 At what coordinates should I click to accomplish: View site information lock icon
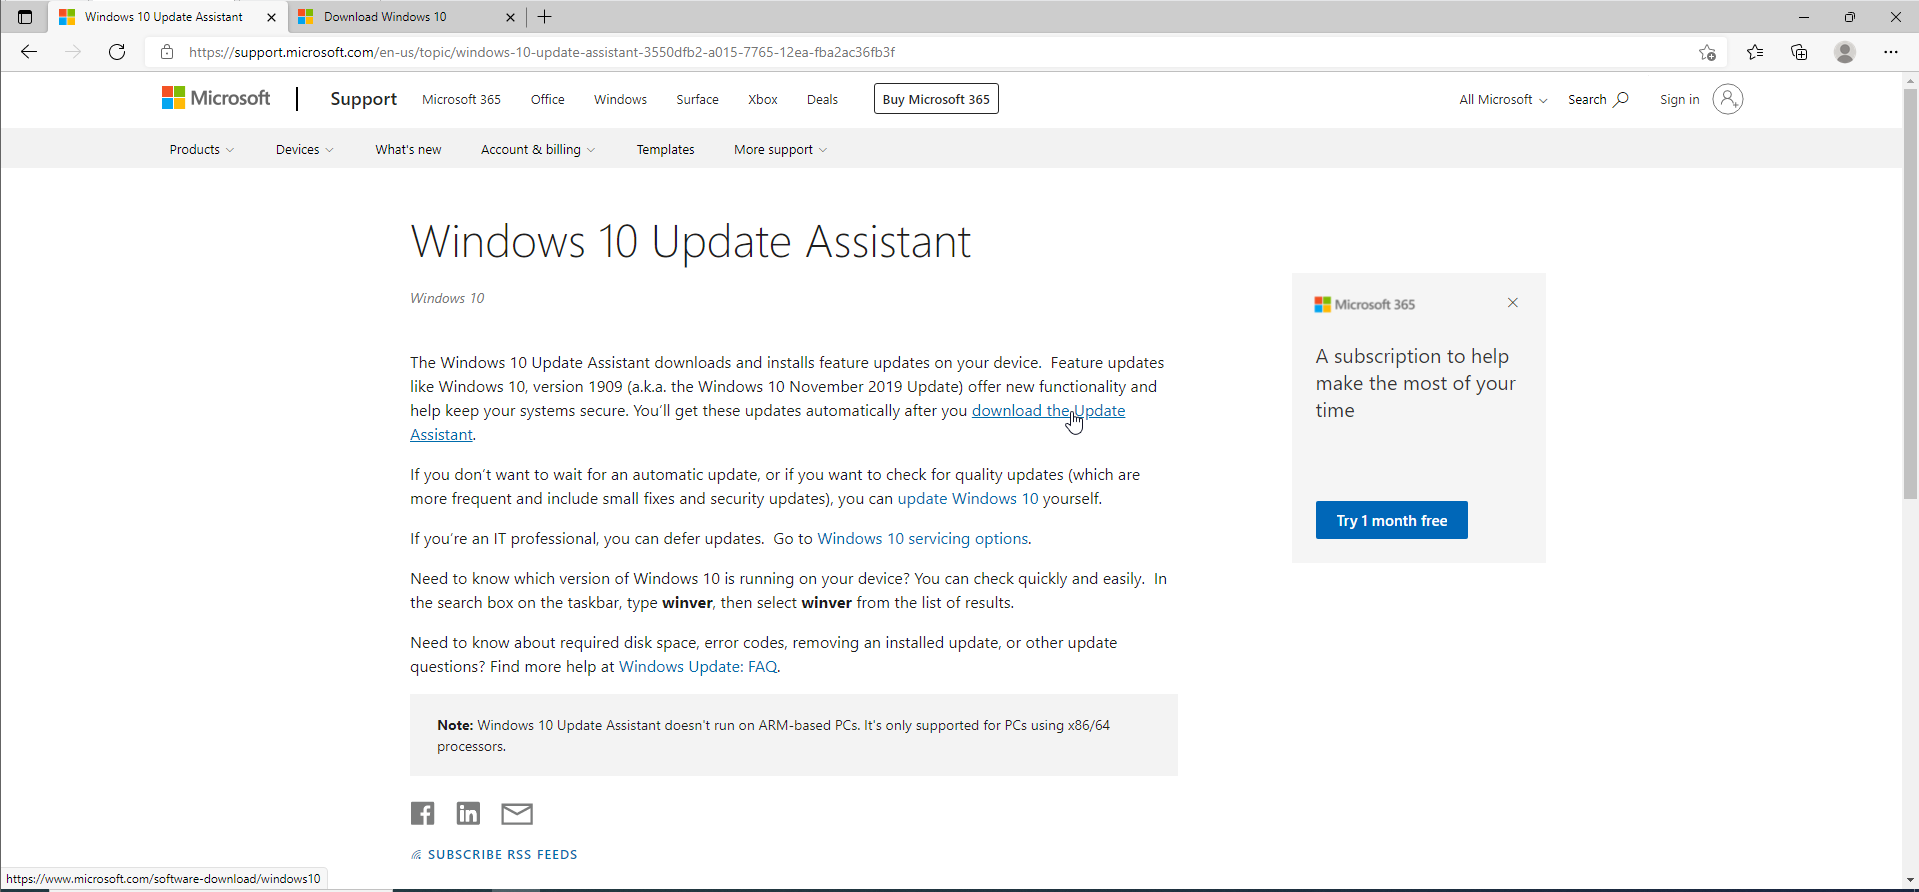167,52
